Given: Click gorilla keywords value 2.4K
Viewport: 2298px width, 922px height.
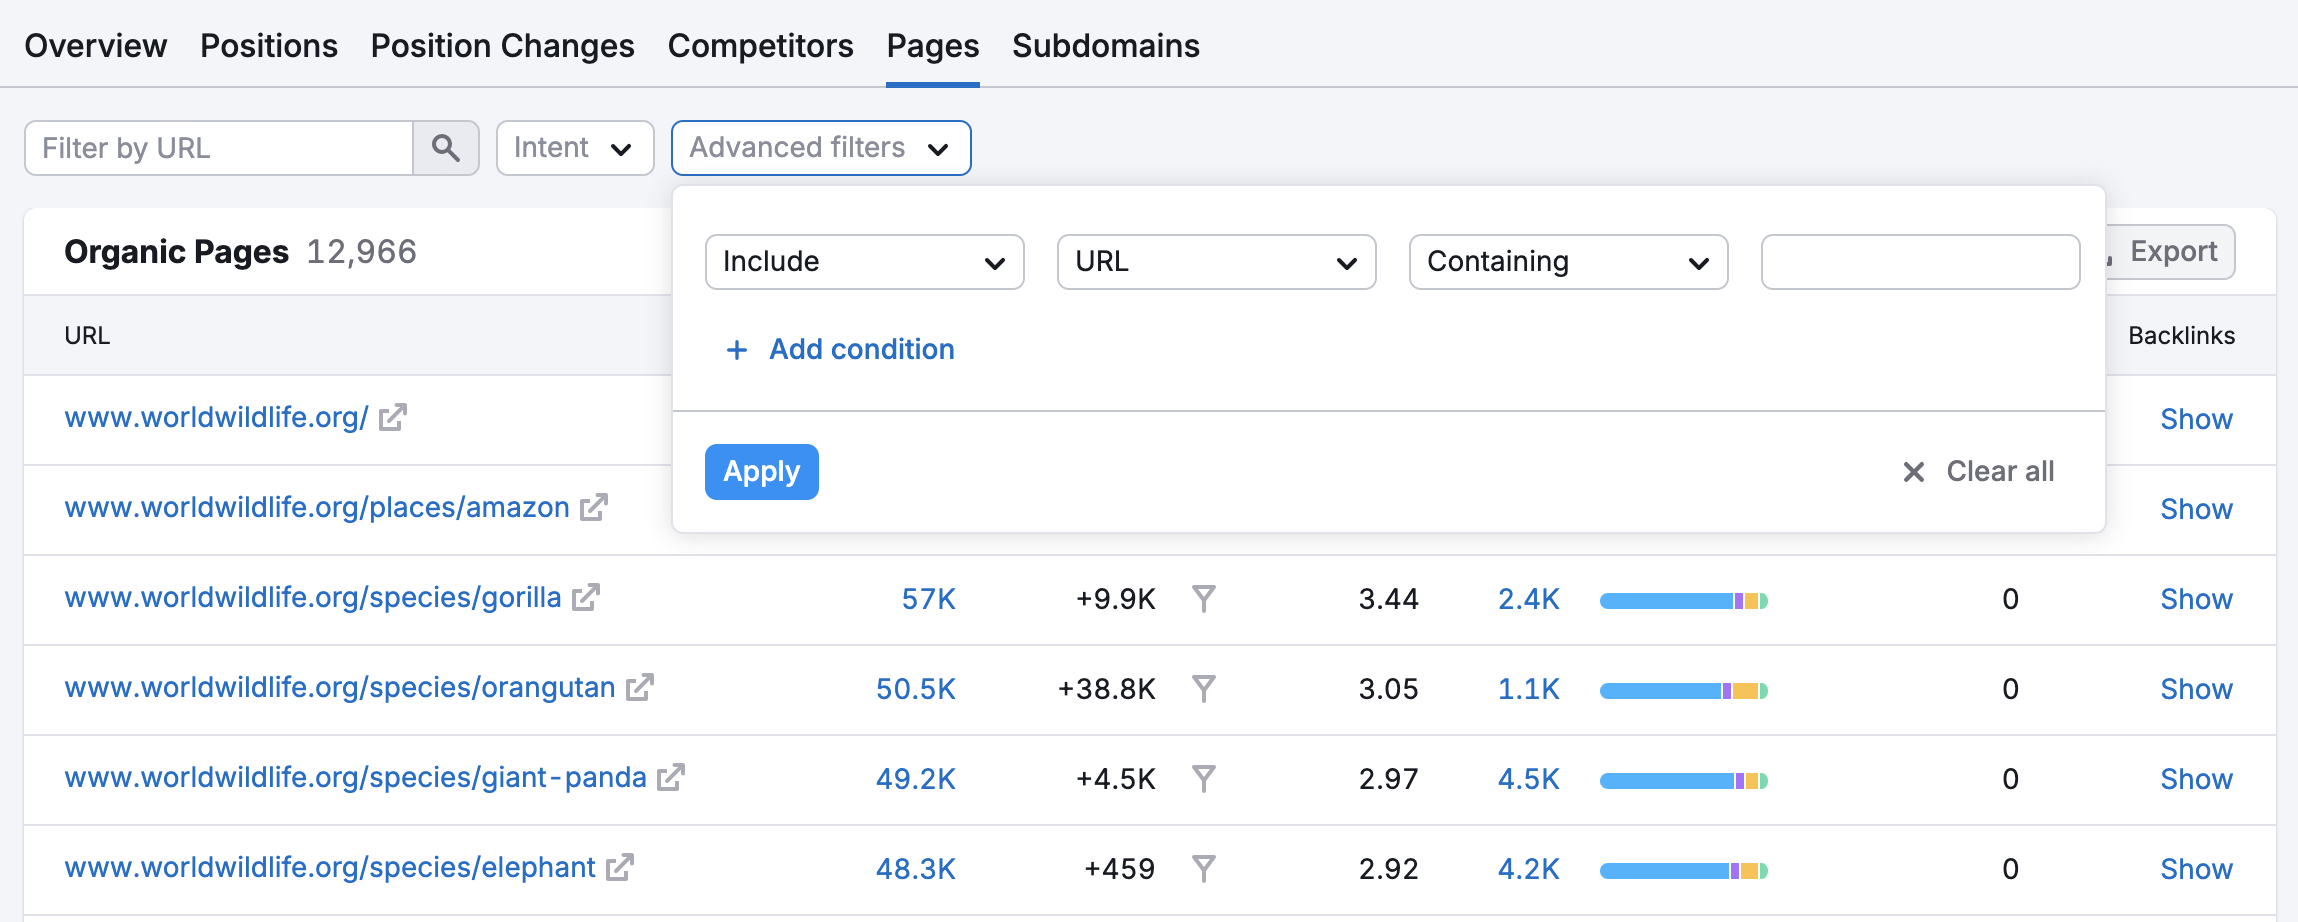Looking at the screenshot, I should coord(1529,599).
